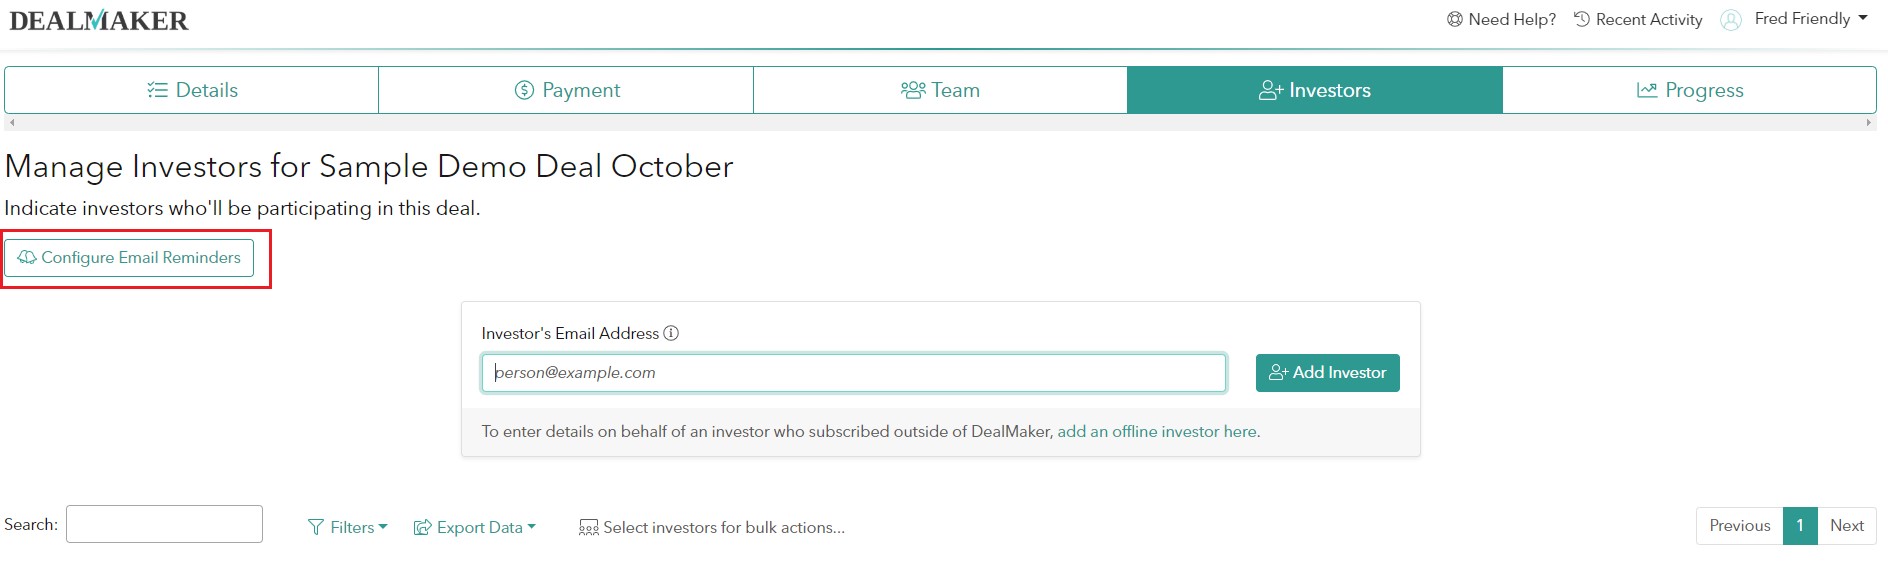Viewport: 1888px width, 567px height.
Task: Click the bulk actions people icon
Action: pyautogui.click(x=589, y=527)
